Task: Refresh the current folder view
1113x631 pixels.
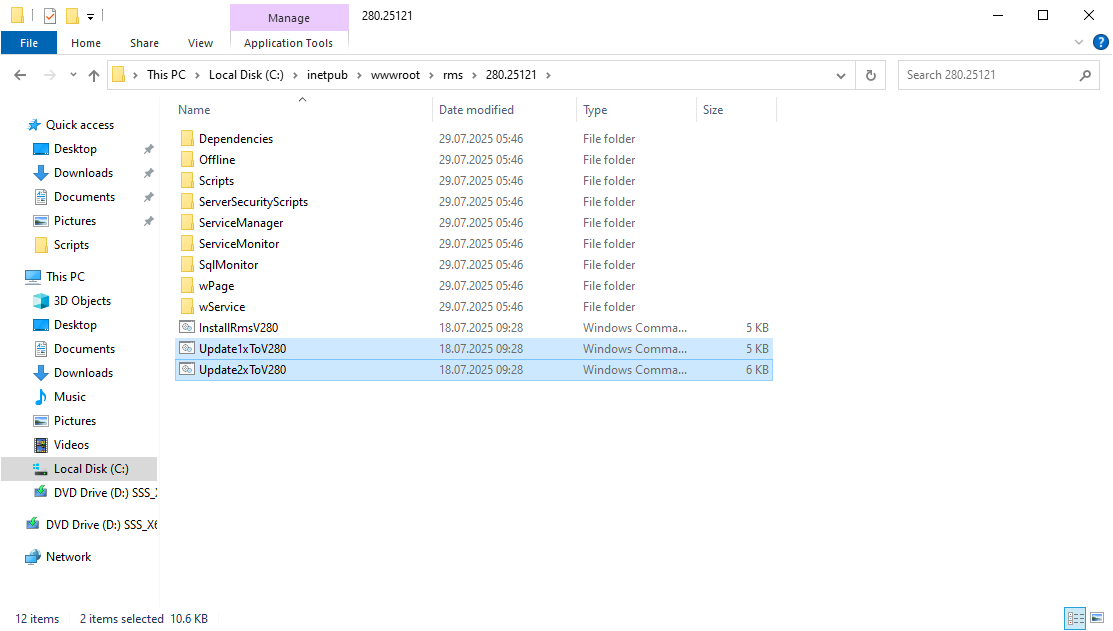Action: [871, 75]
